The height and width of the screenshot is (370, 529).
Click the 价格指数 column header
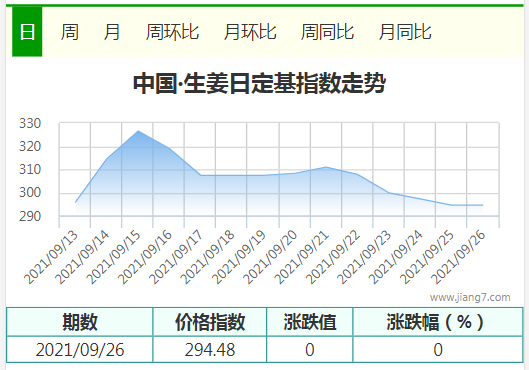210,322
